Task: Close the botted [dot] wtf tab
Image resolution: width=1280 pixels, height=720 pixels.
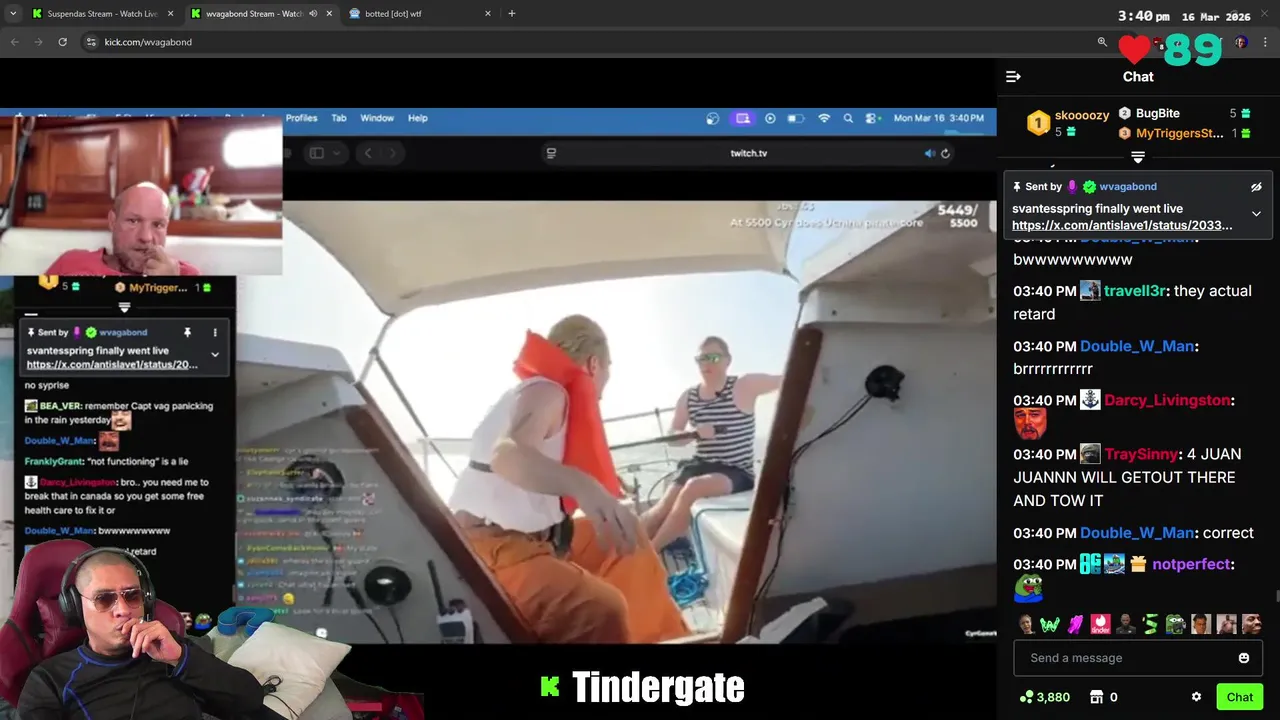Action: pyautogui.click(x=488, y=14)
